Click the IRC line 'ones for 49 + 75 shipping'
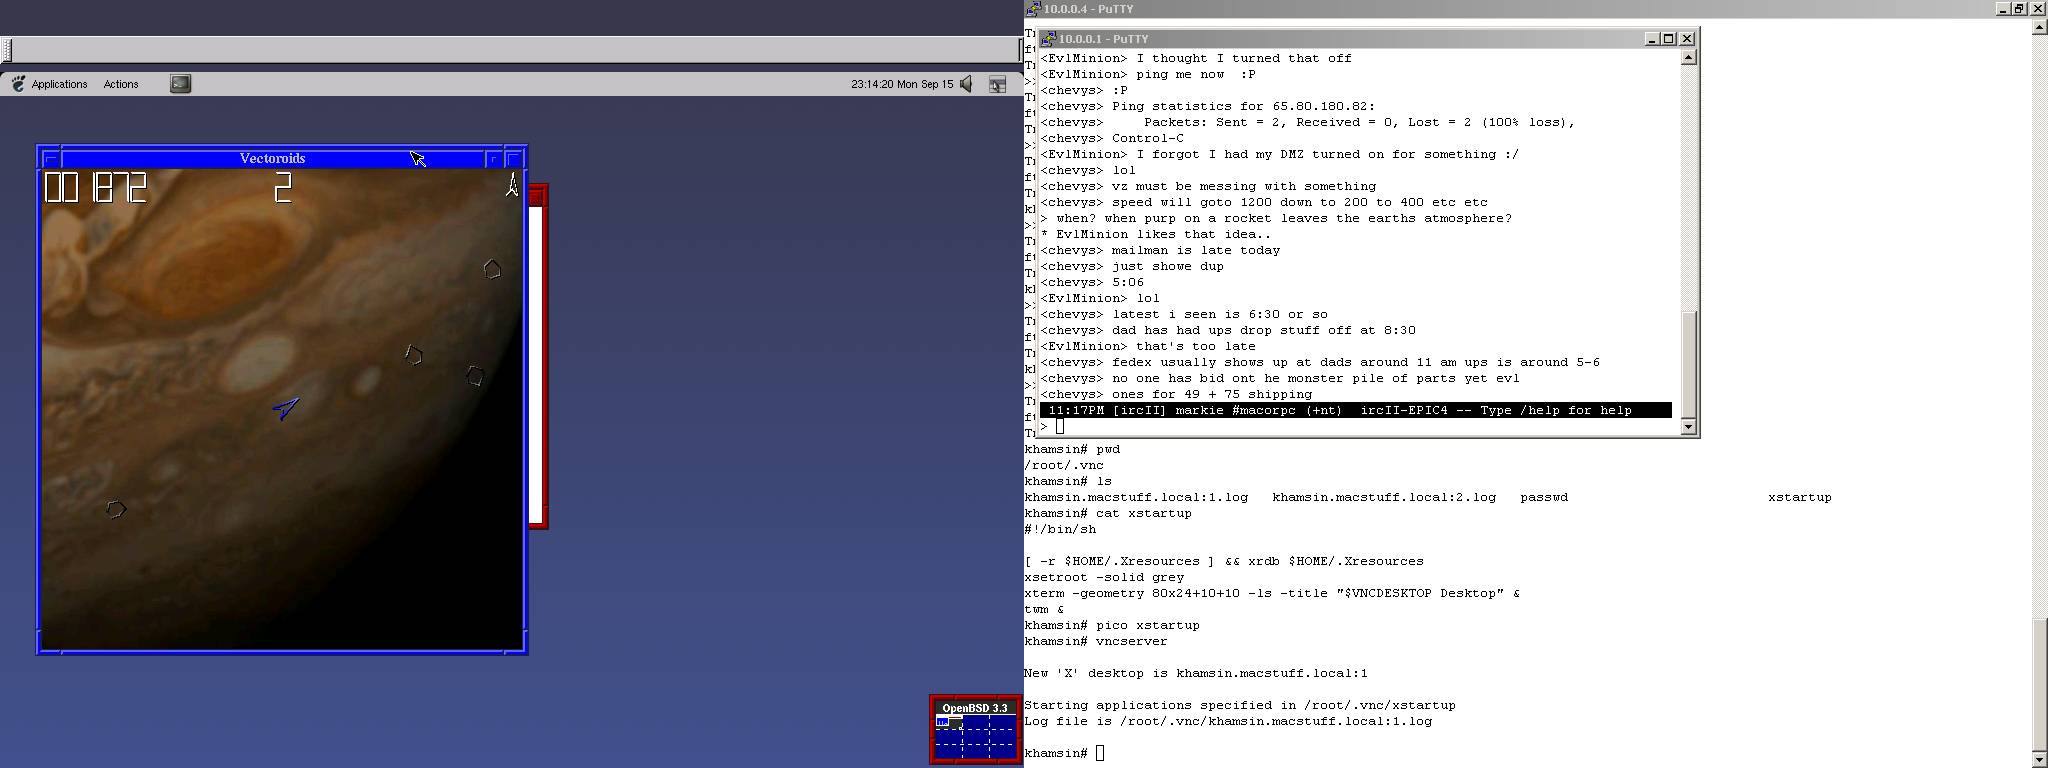The image size is (2048, 768). 1176,395
